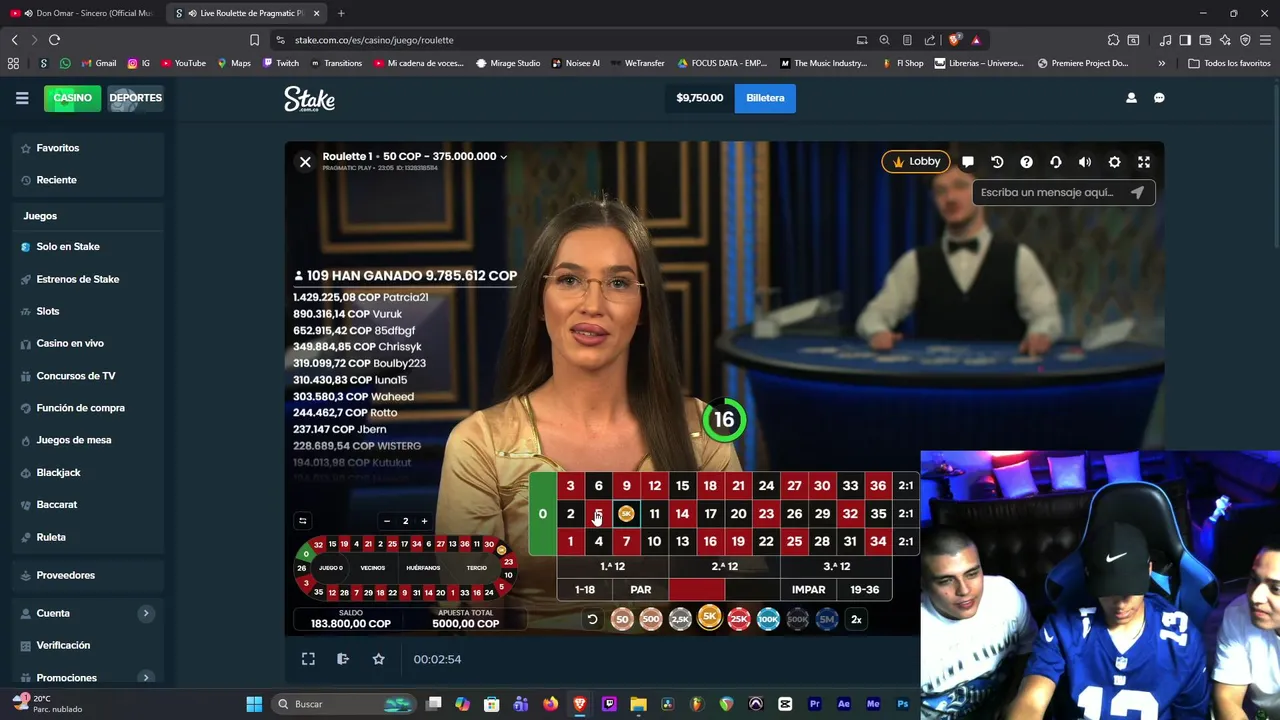
Task: Select the red 25K chip
Action: 739,619
